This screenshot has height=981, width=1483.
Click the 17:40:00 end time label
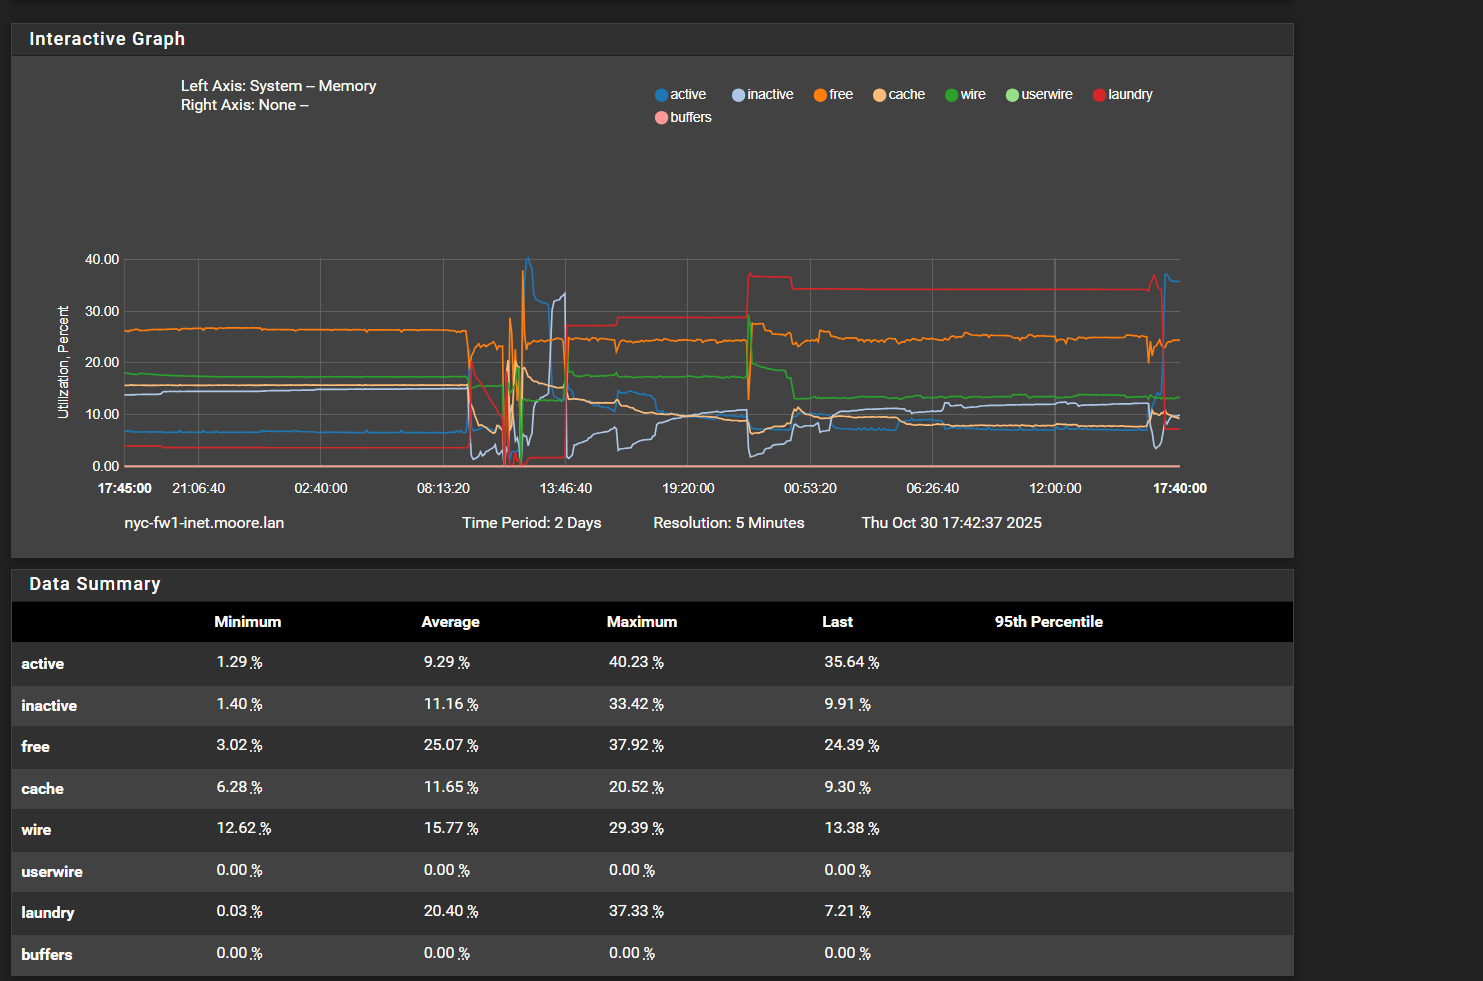point(1179,489)
